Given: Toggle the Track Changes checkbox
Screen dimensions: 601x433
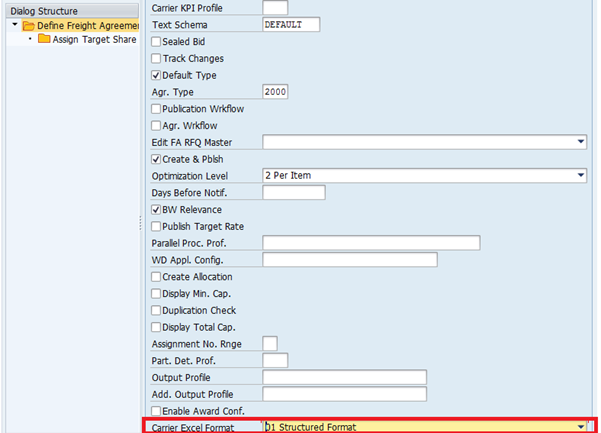Looking at the screenshot, I should click(x=156, y=59).
